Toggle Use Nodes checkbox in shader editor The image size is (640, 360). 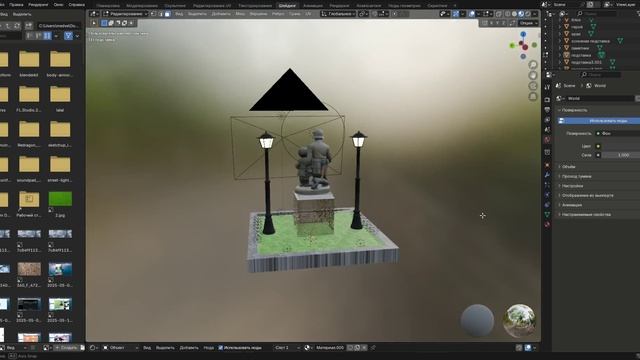221,348
